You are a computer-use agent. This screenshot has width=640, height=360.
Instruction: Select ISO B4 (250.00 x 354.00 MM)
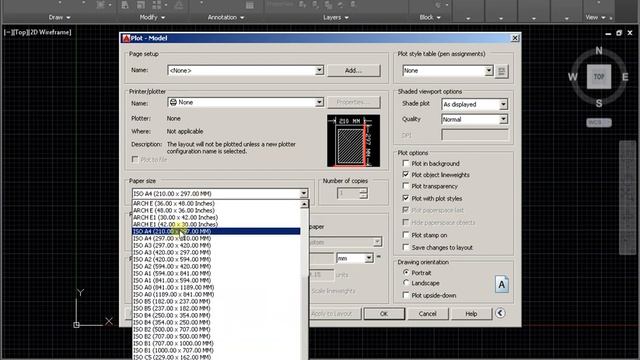[x=216, y=315]
